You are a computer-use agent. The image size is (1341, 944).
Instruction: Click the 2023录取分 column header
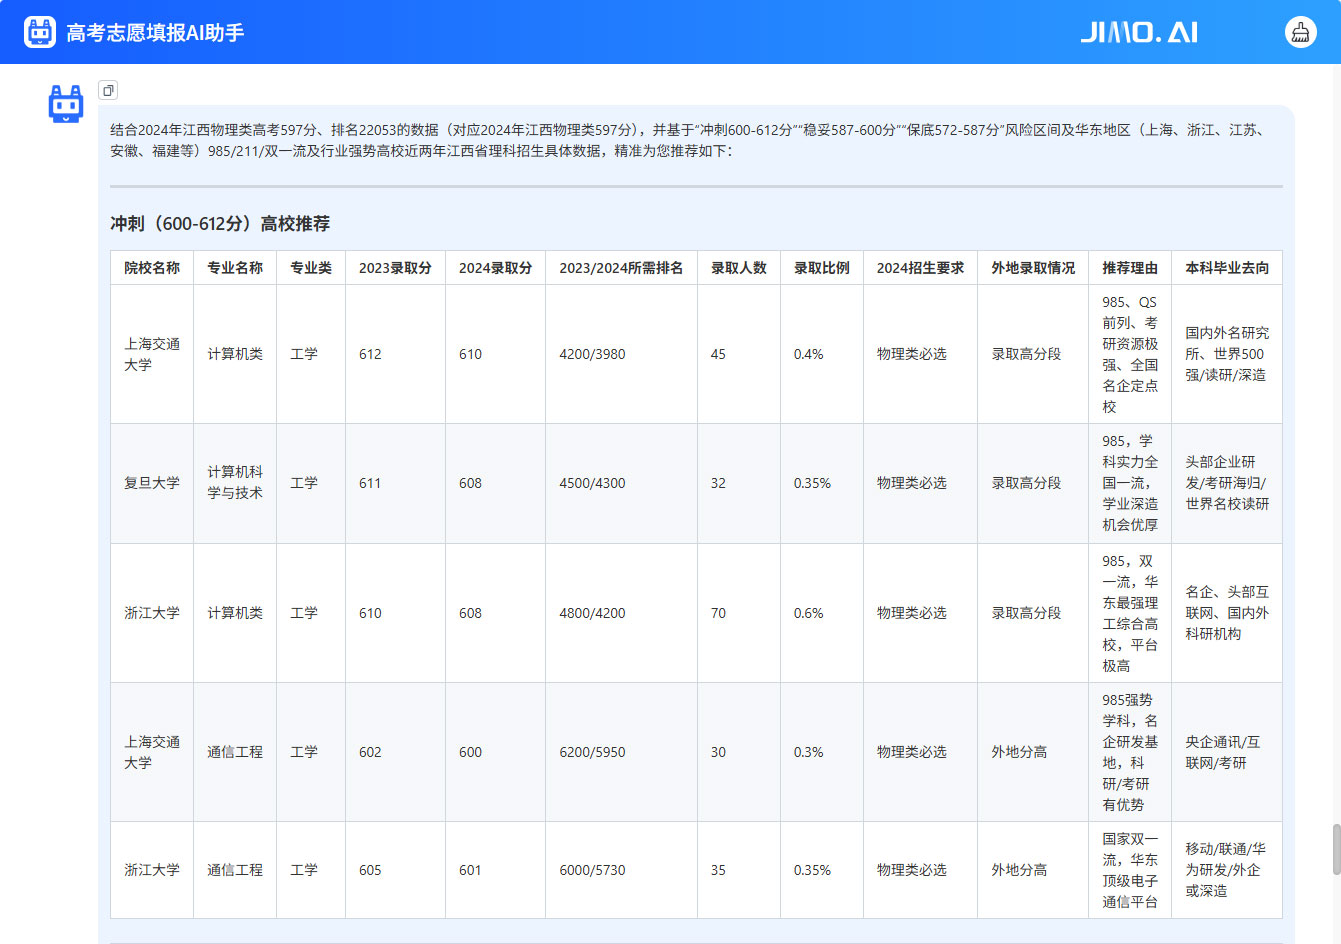(395, 268)
